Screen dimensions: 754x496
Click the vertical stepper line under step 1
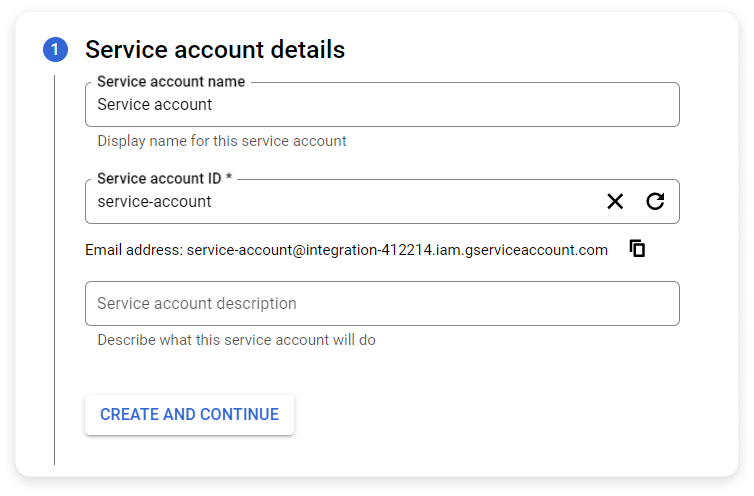[55, 270]
